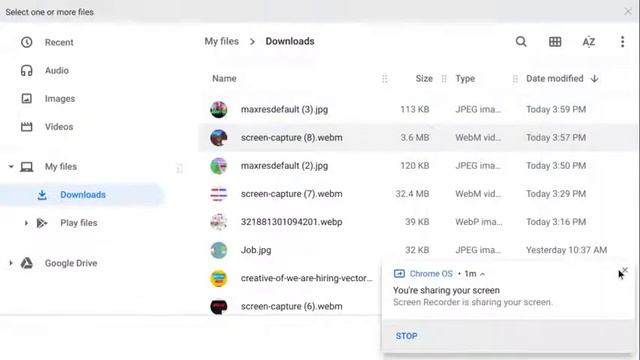The width and height of the screenshot is (640, 360).
Task: Click thumbnail of screen-capture (8).webm
Action: click(x=219, y=138)
